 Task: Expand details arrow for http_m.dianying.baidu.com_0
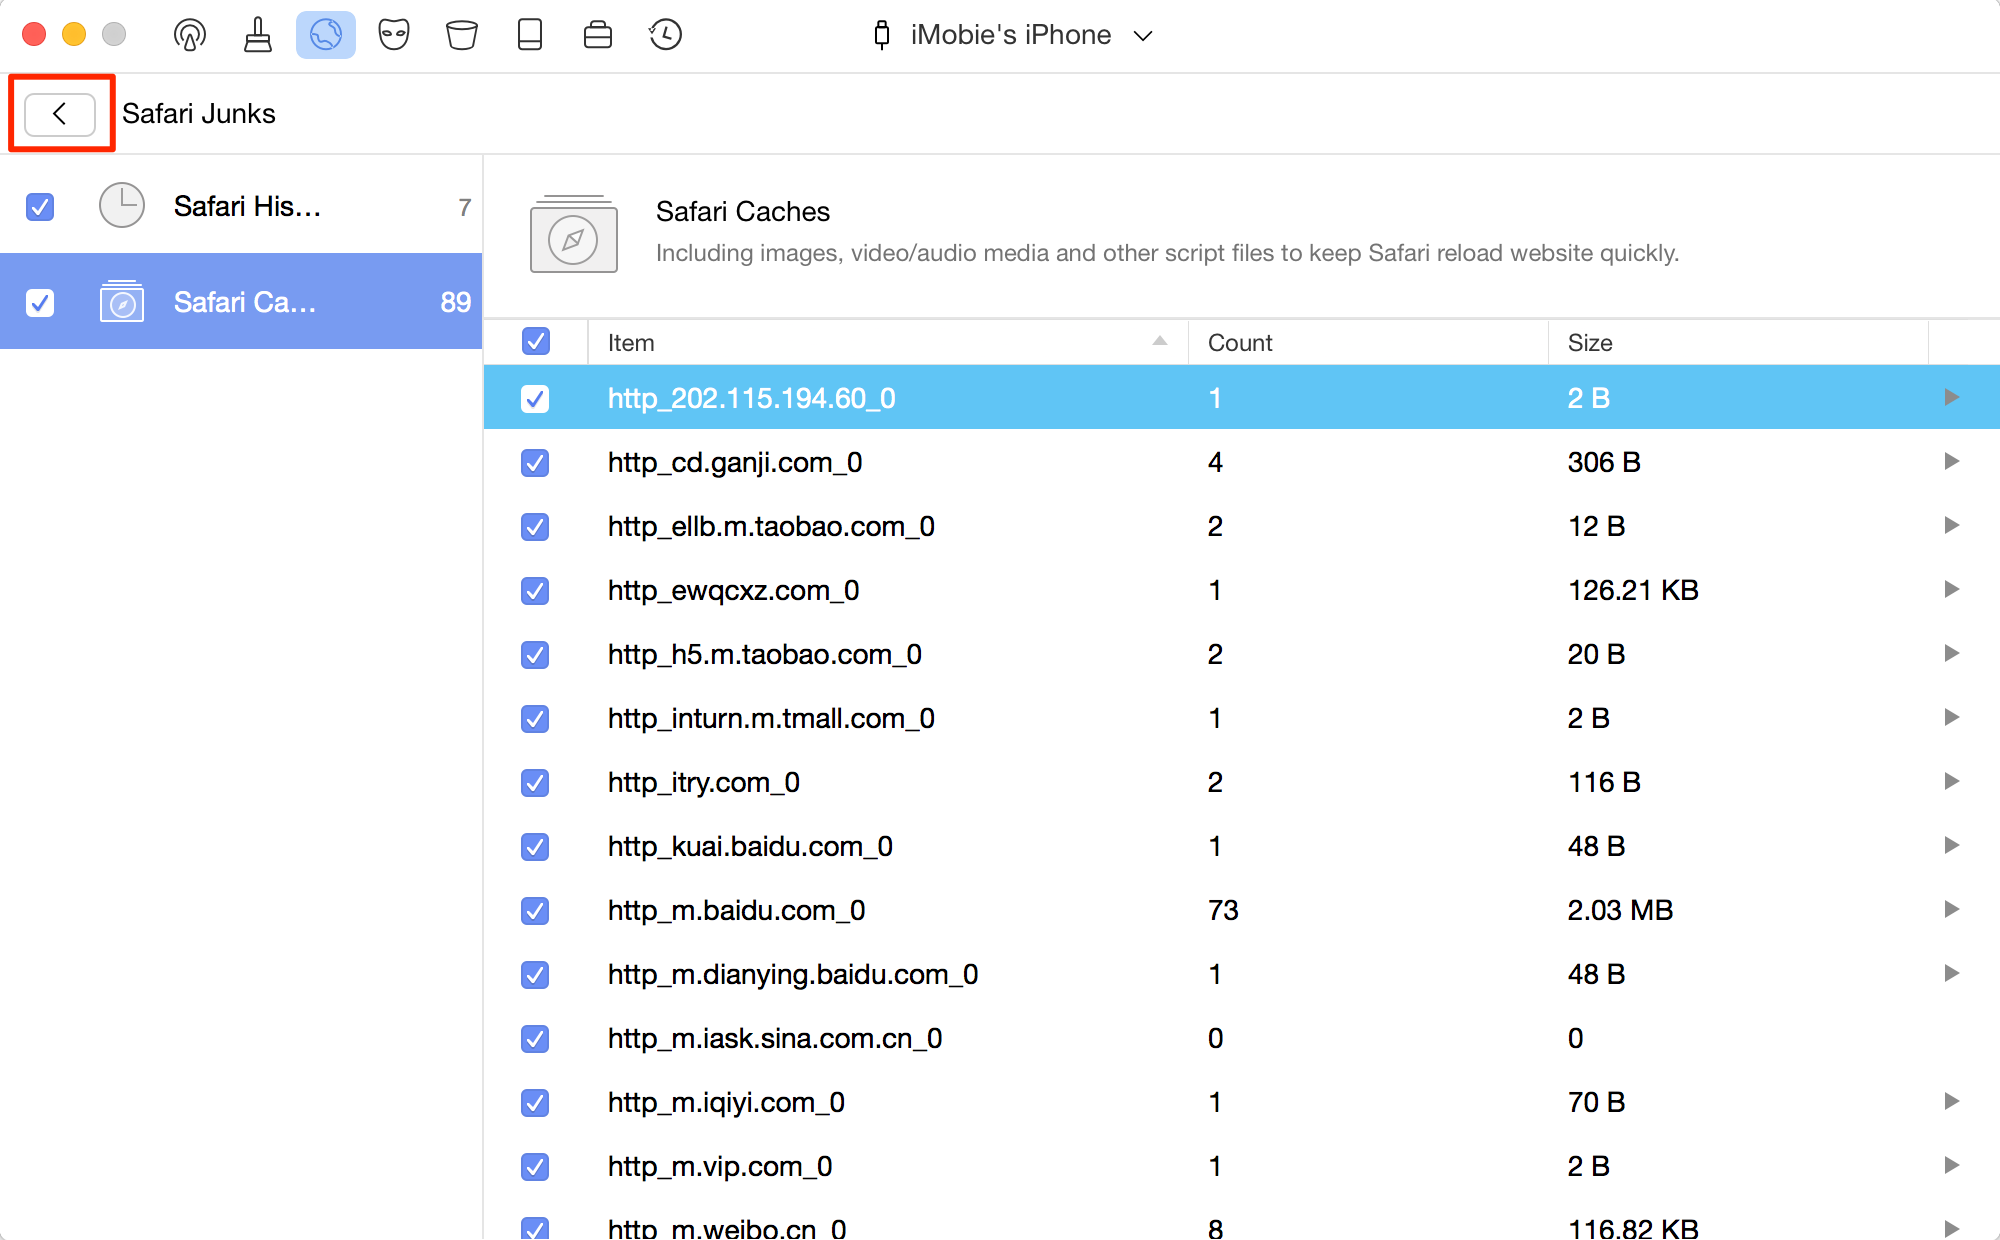[x=1951, y=973]
